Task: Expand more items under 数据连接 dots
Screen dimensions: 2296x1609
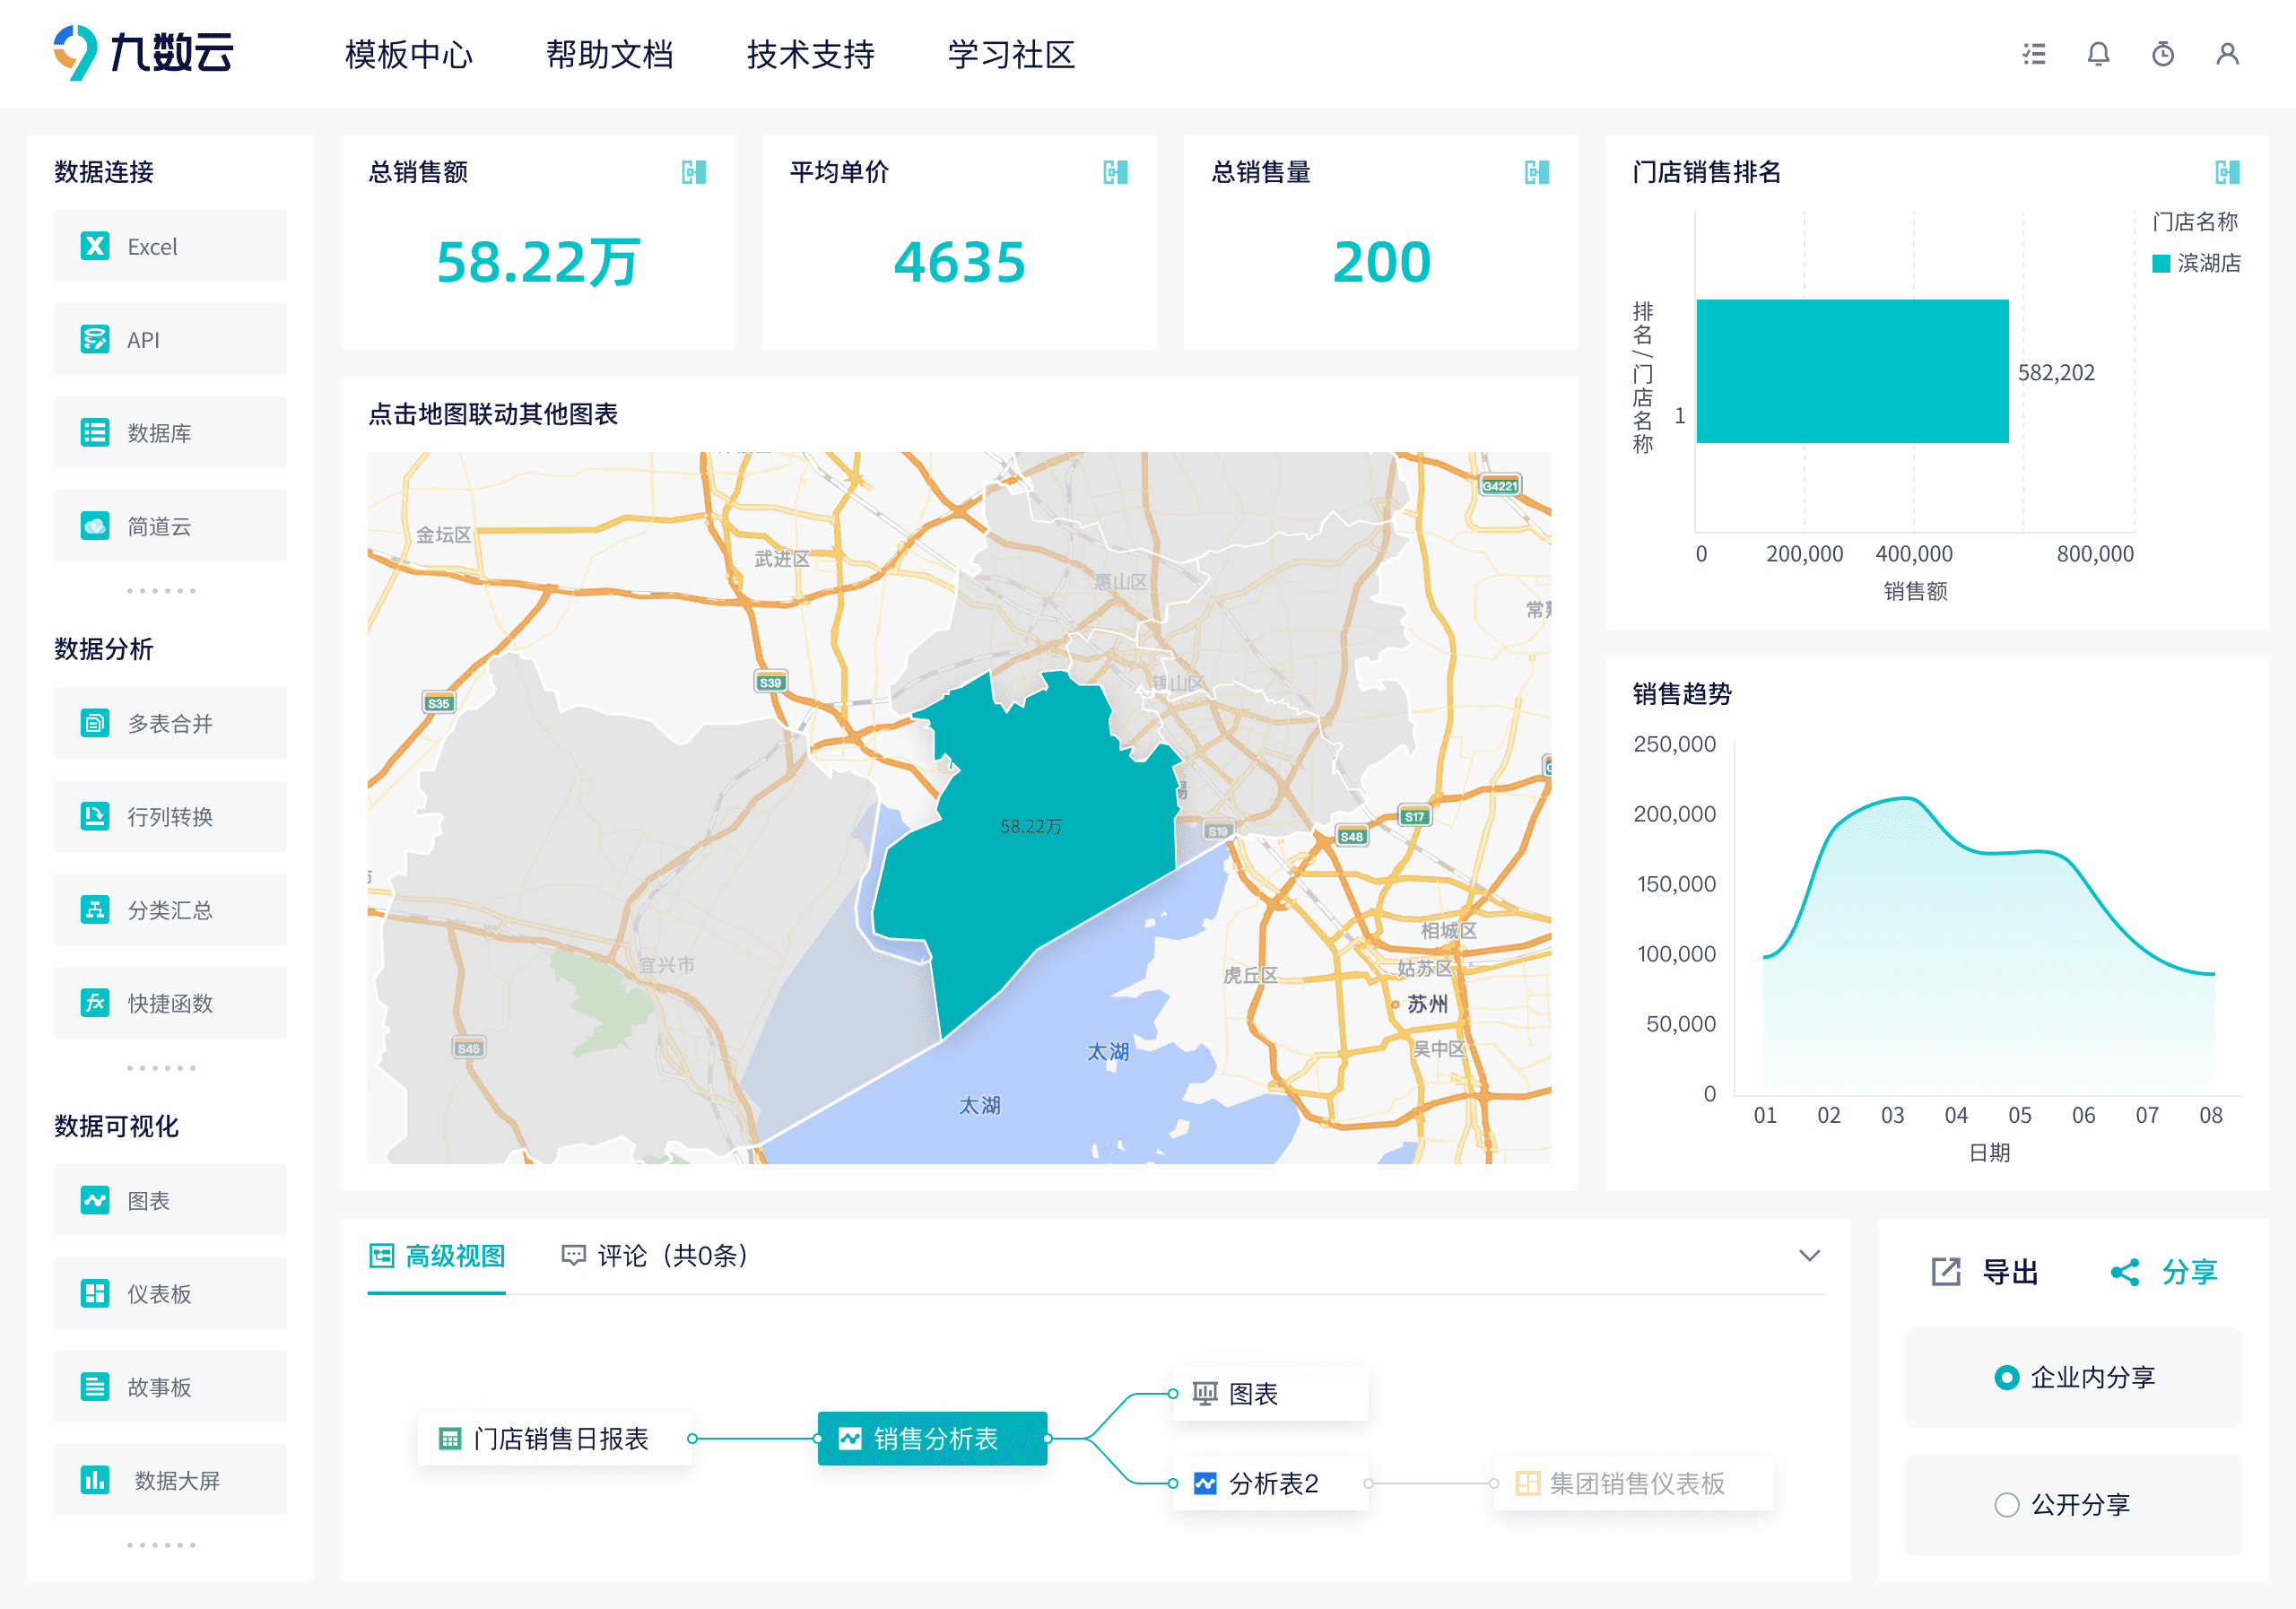Action: [x=161, y=591]
